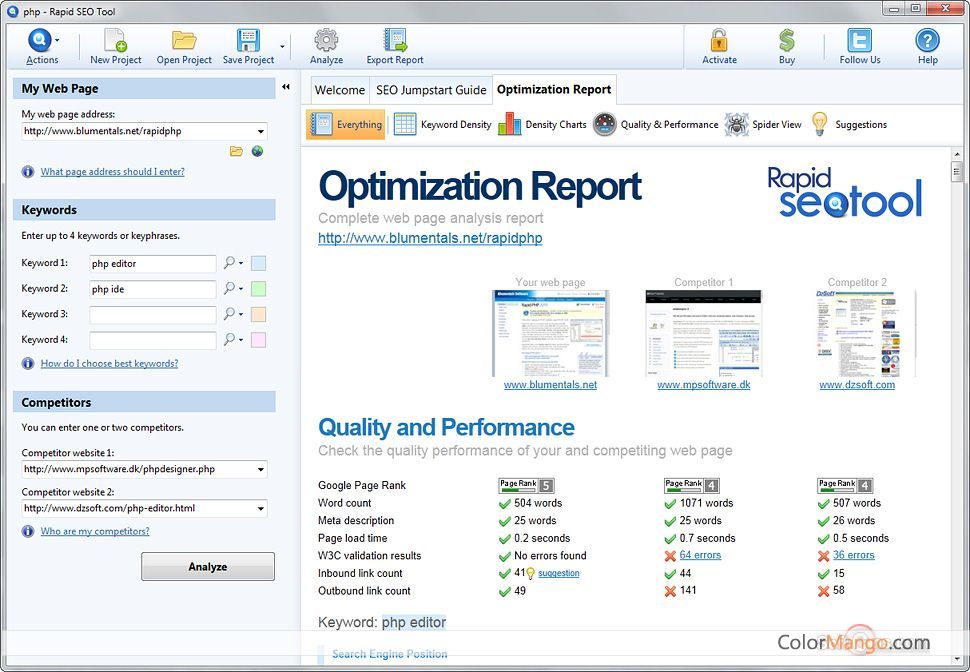Viewport: 970px width, 672px height.
Task: Click the Export Report icon
Action: point(395,41)
